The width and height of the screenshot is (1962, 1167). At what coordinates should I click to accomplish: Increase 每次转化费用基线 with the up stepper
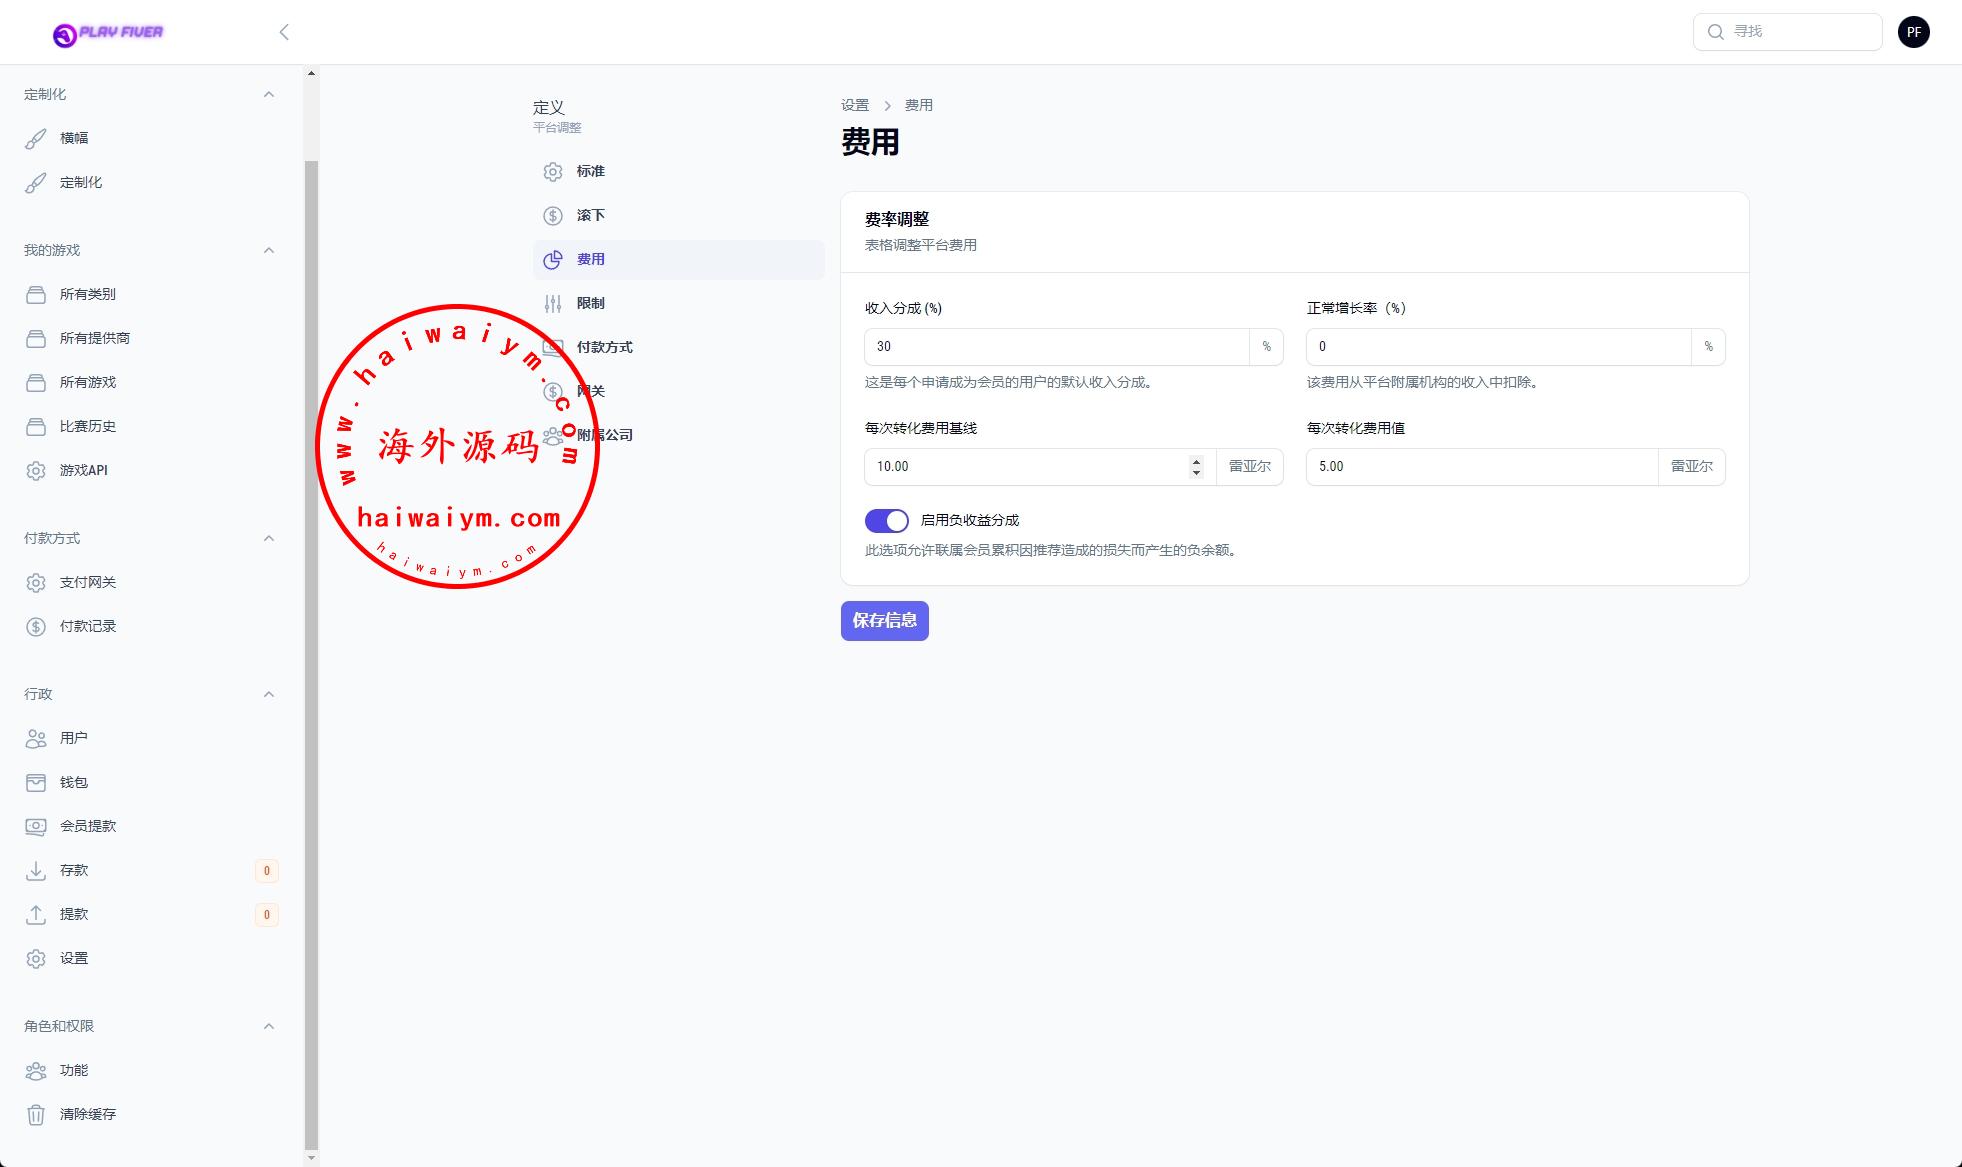tap(1196, 461)
